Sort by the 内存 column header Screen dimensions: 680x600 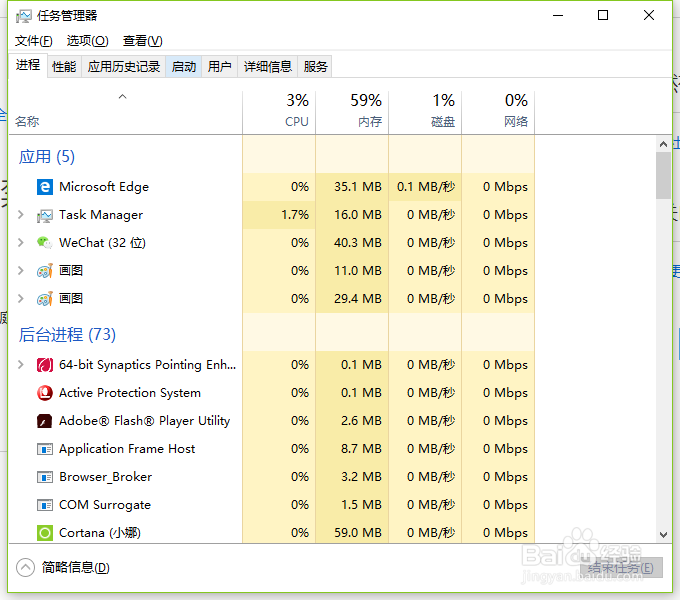(x=352, y=112)
